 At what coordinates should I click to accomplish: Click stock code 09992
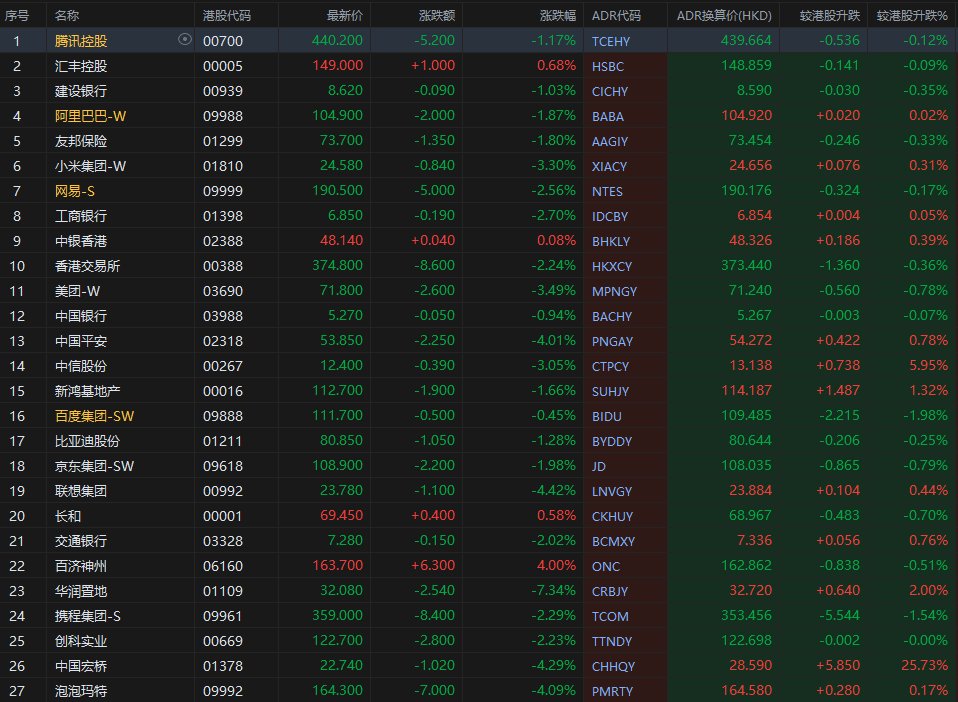click(x=222, y=691)
